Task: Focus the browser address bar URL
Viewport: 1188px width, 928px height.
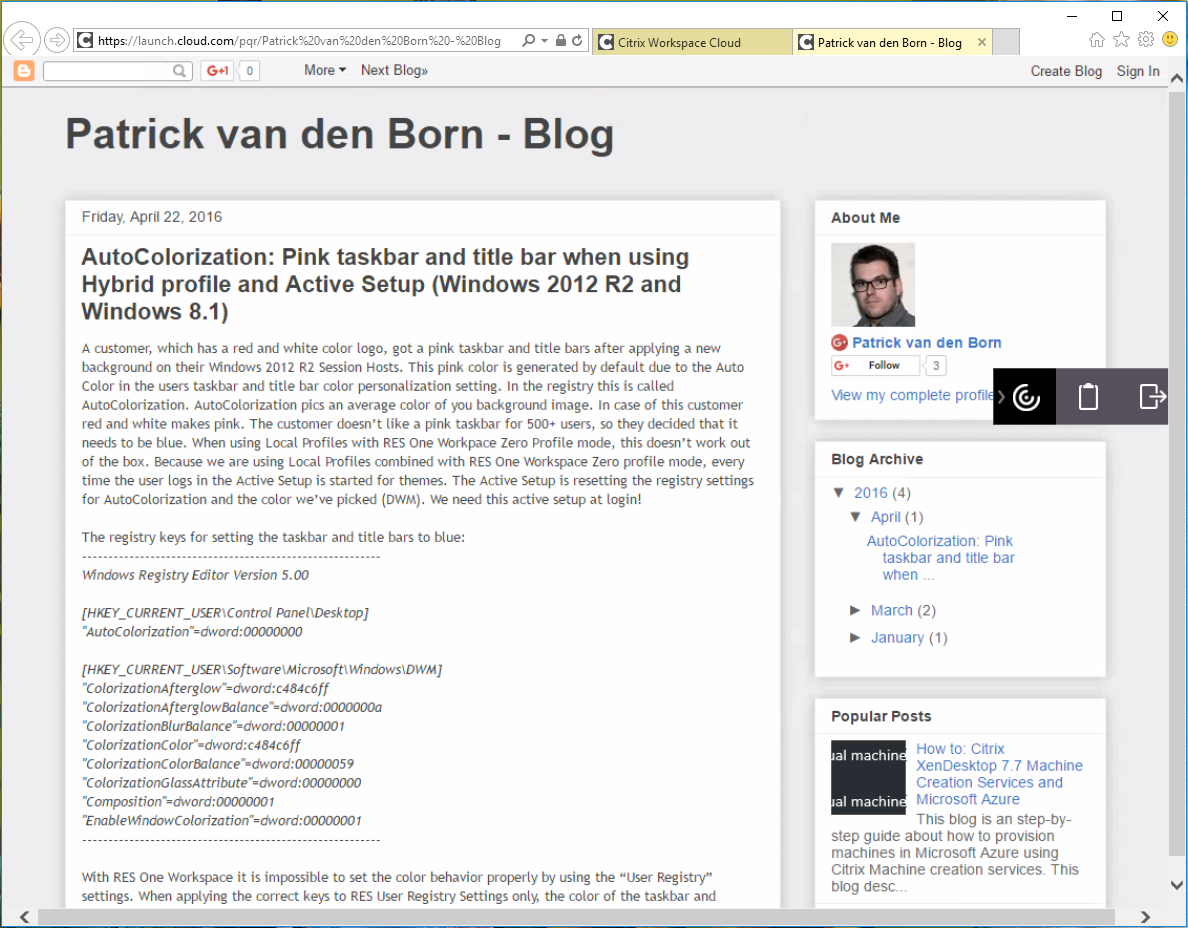Action: click(x=299, y=41)
